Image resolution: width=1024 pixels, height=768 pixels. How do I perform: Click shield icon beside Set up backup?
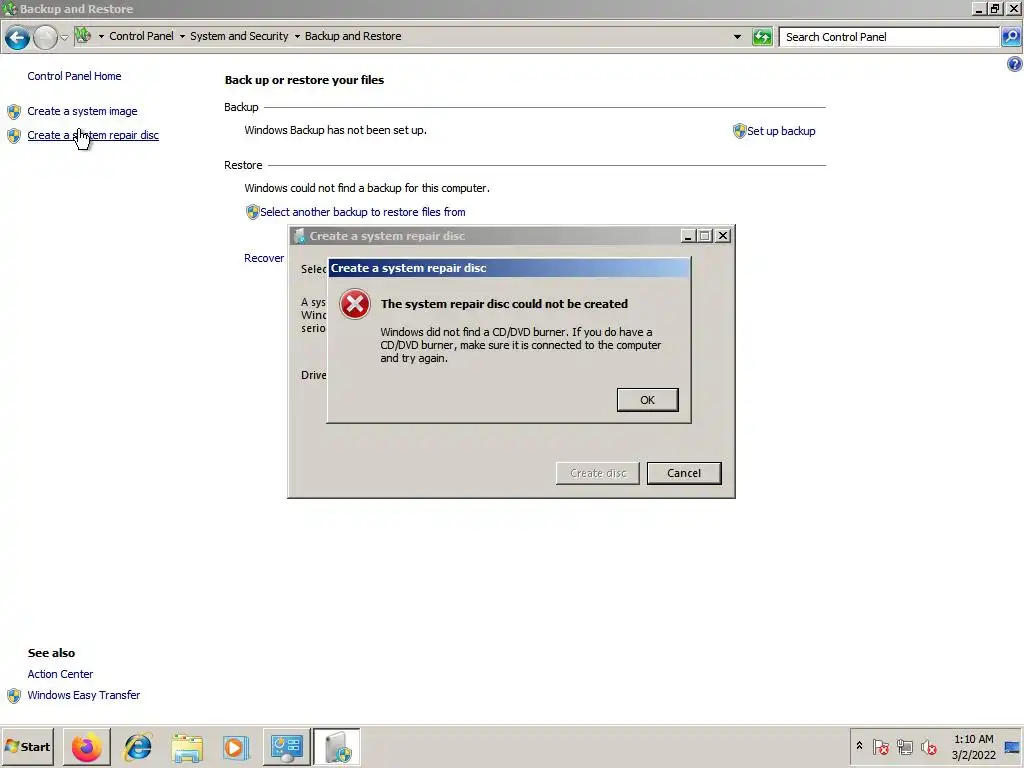click(739, 131)
